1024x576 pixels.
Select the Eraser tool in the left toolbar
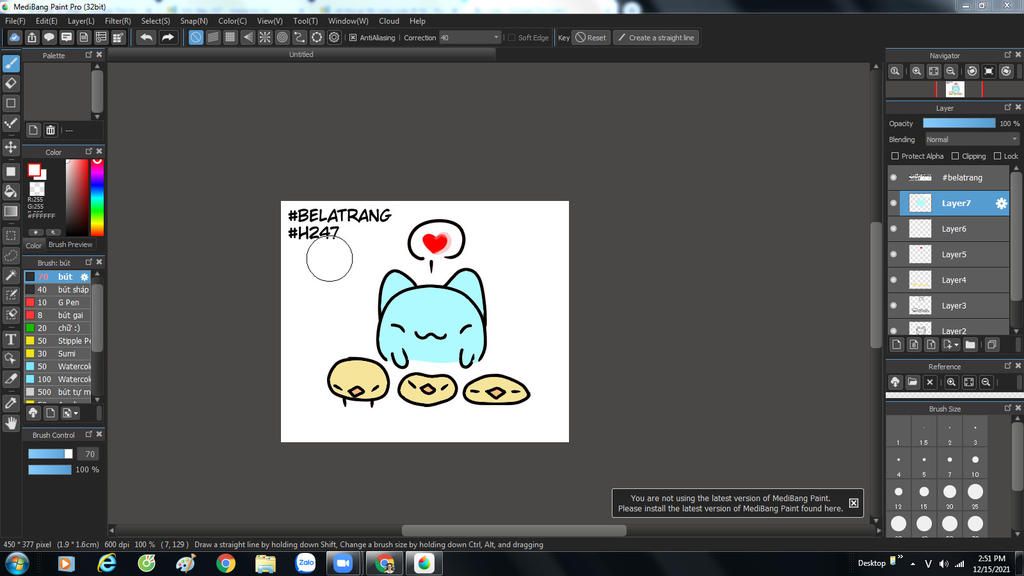[x=11, y=83]
